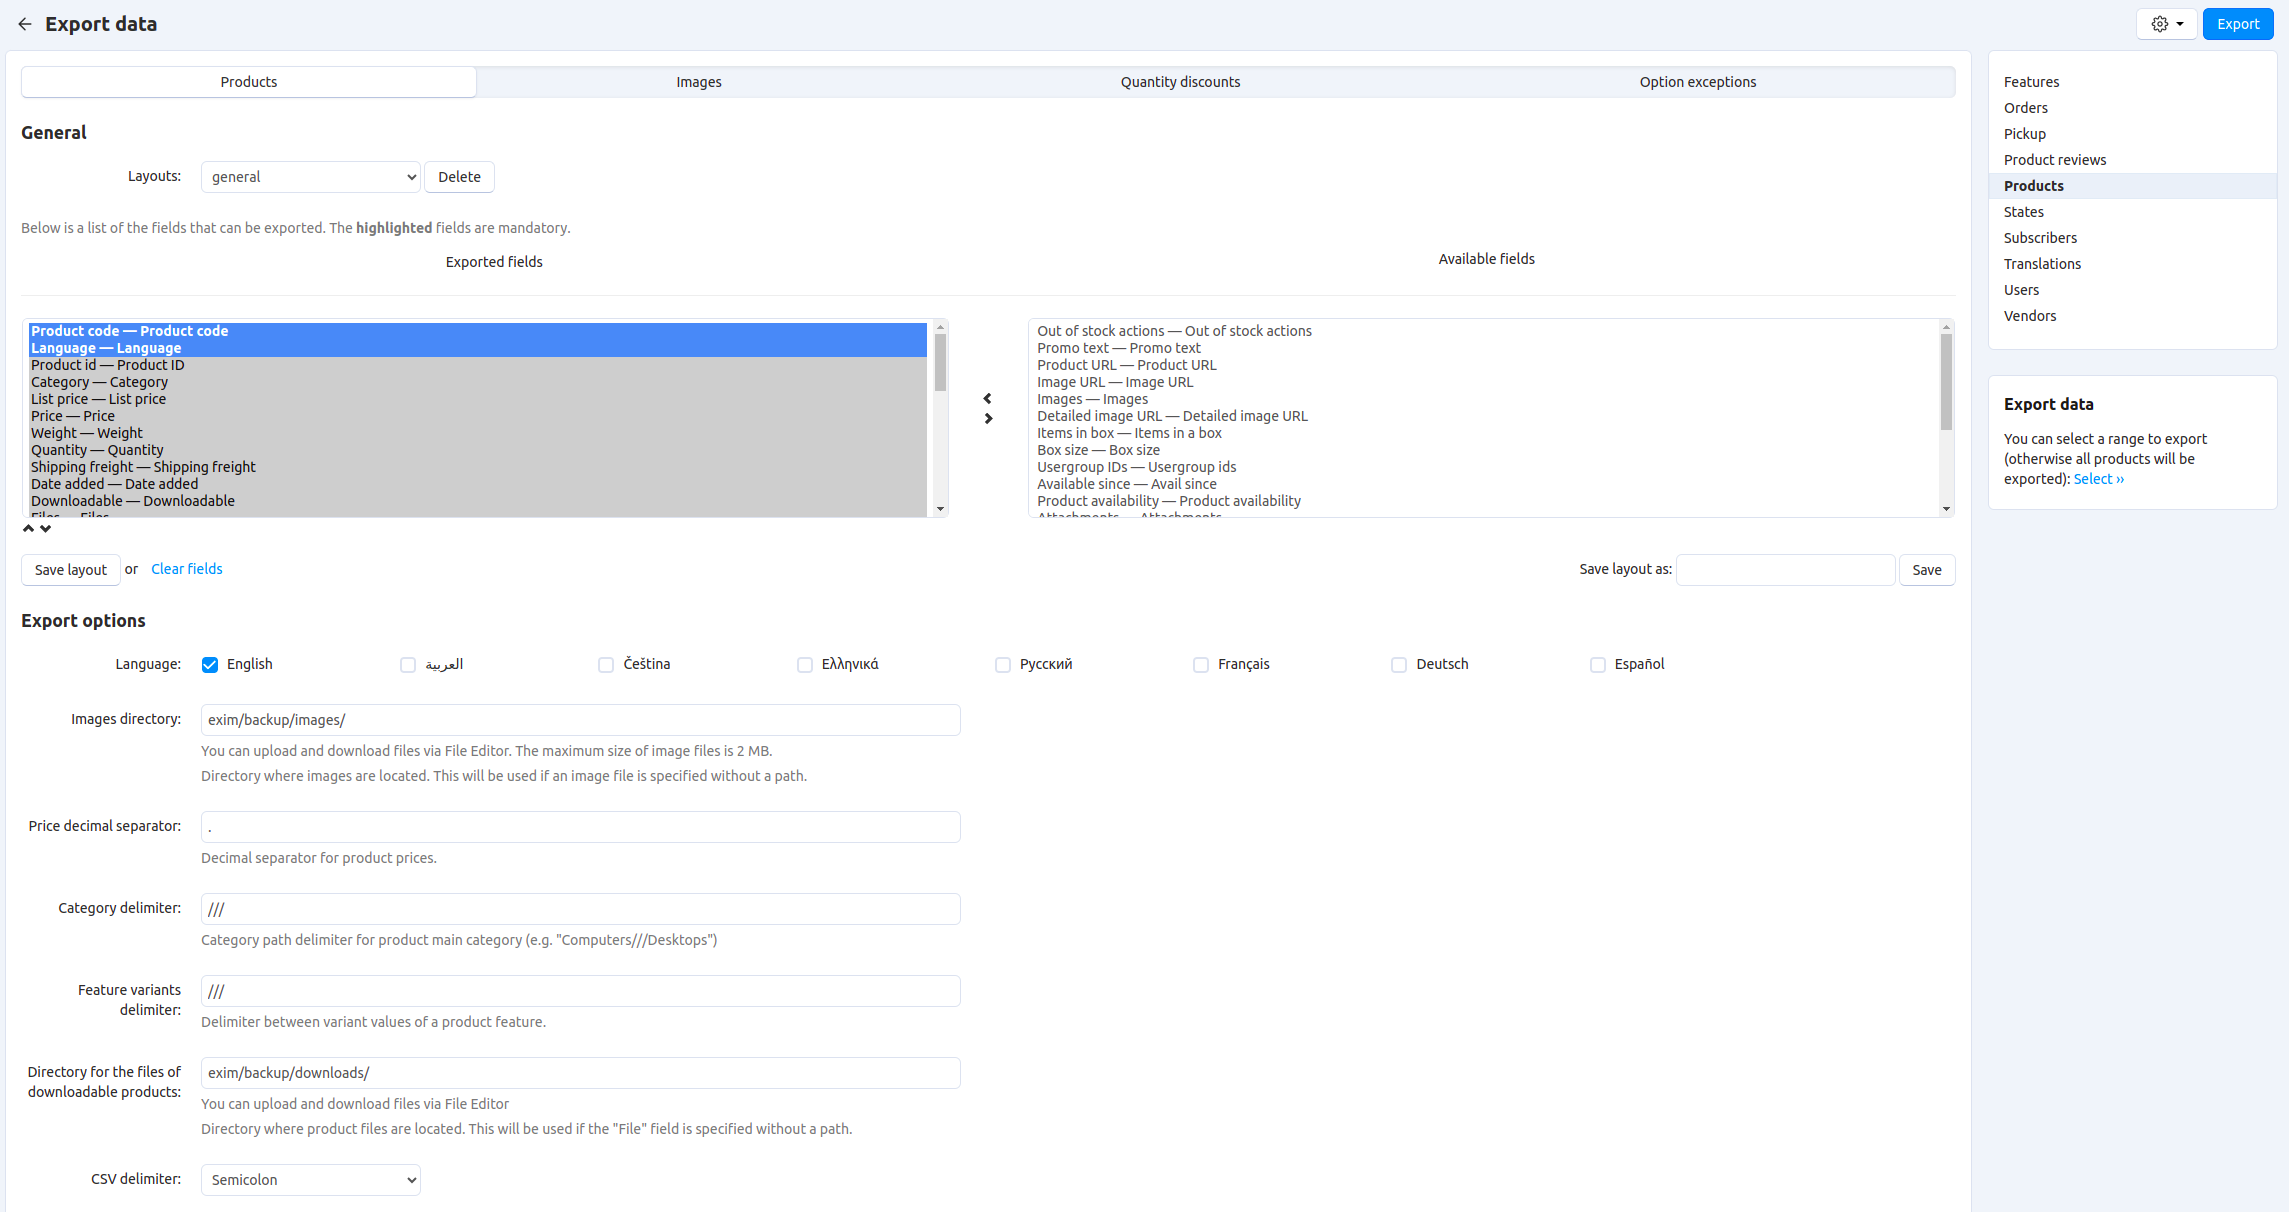Image resolution: width=2289 pixels, height=1212 pixels.
Task: Click the Clear fields link
Action: pyautogui.click(x=187, y=569)
